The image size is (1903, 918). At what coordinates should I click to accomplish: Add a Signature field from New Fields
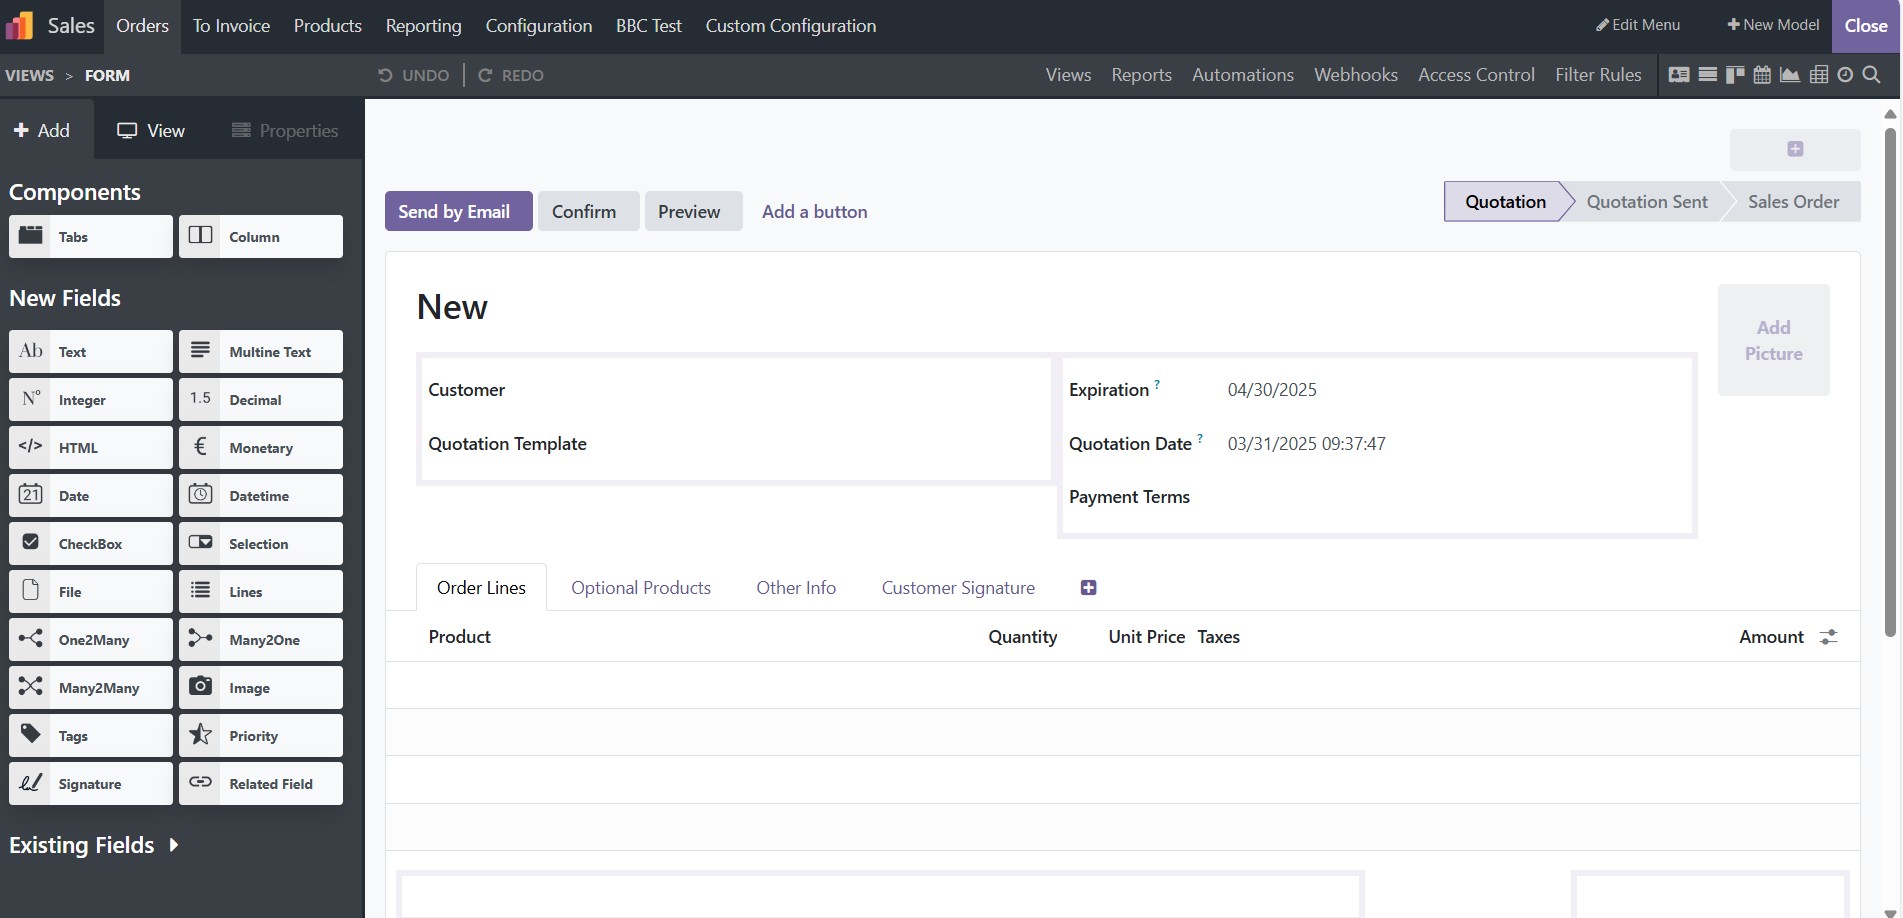[x=90, y=783]
